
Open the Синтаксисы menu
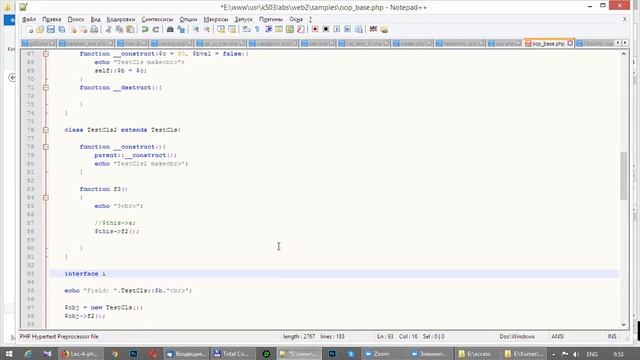click(157, 19)
